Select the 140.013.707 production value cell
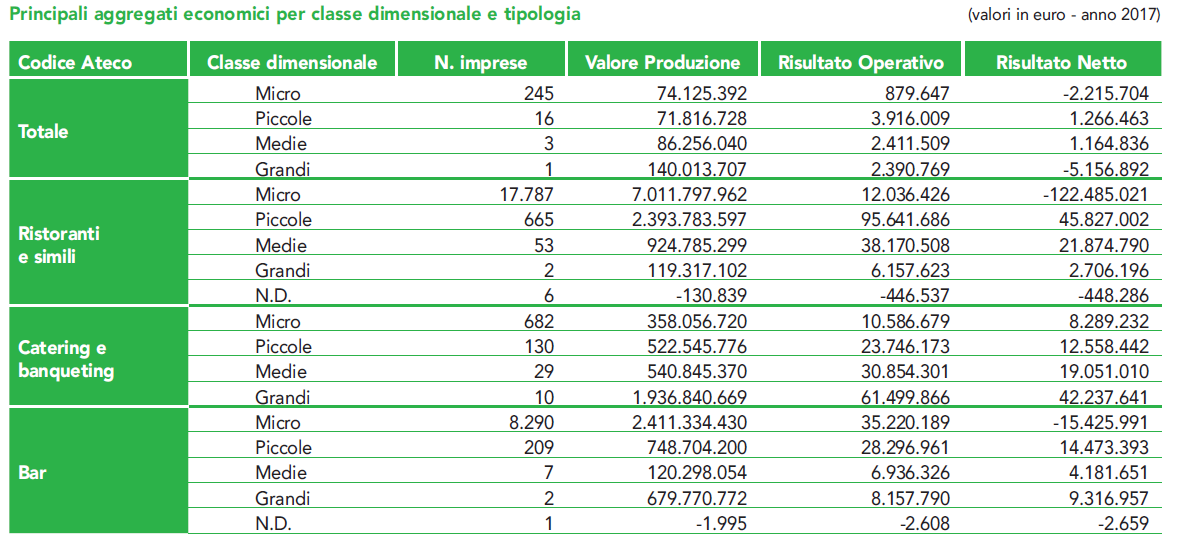Image resolution: width=1177 pixels, height=549 pixels. point(683,169)
